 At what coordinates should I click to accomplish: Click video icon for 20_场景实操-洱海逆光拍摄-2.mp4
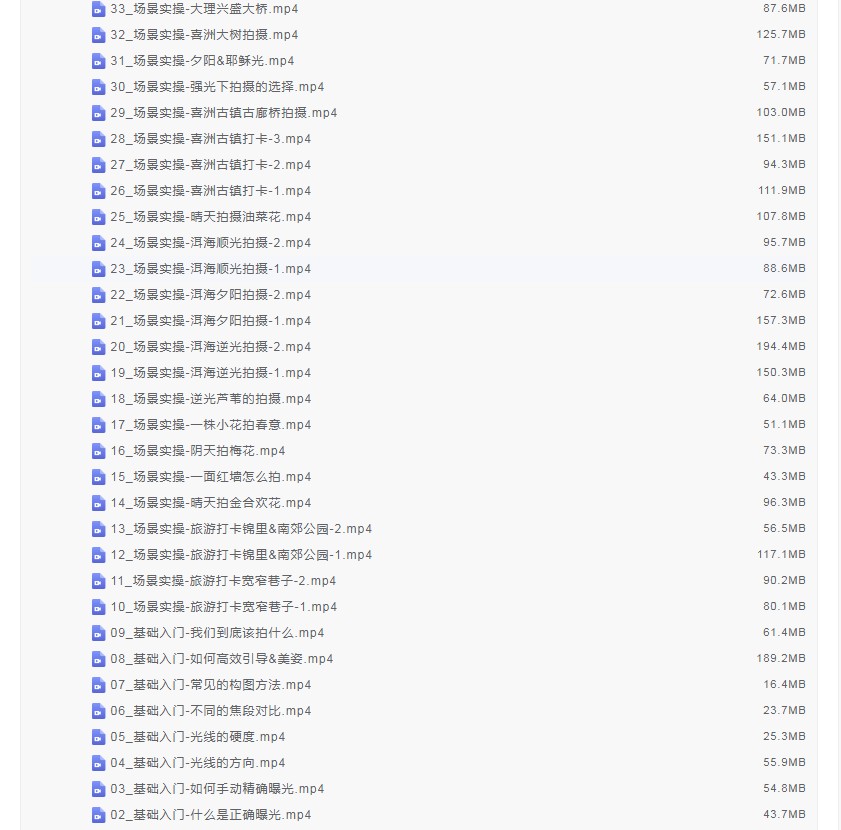(x=98, y=347)
